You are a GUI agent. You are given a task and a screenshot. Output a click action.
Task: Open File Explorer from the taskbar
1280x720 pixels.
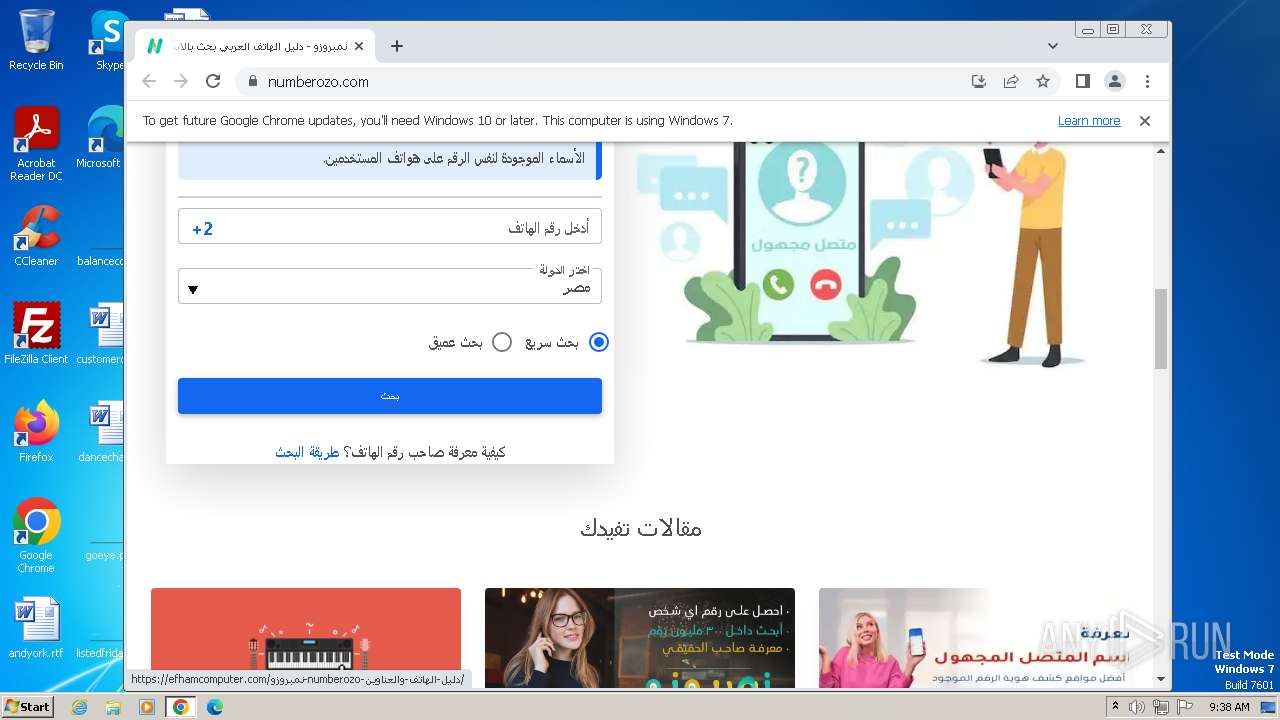pos(113,707)
